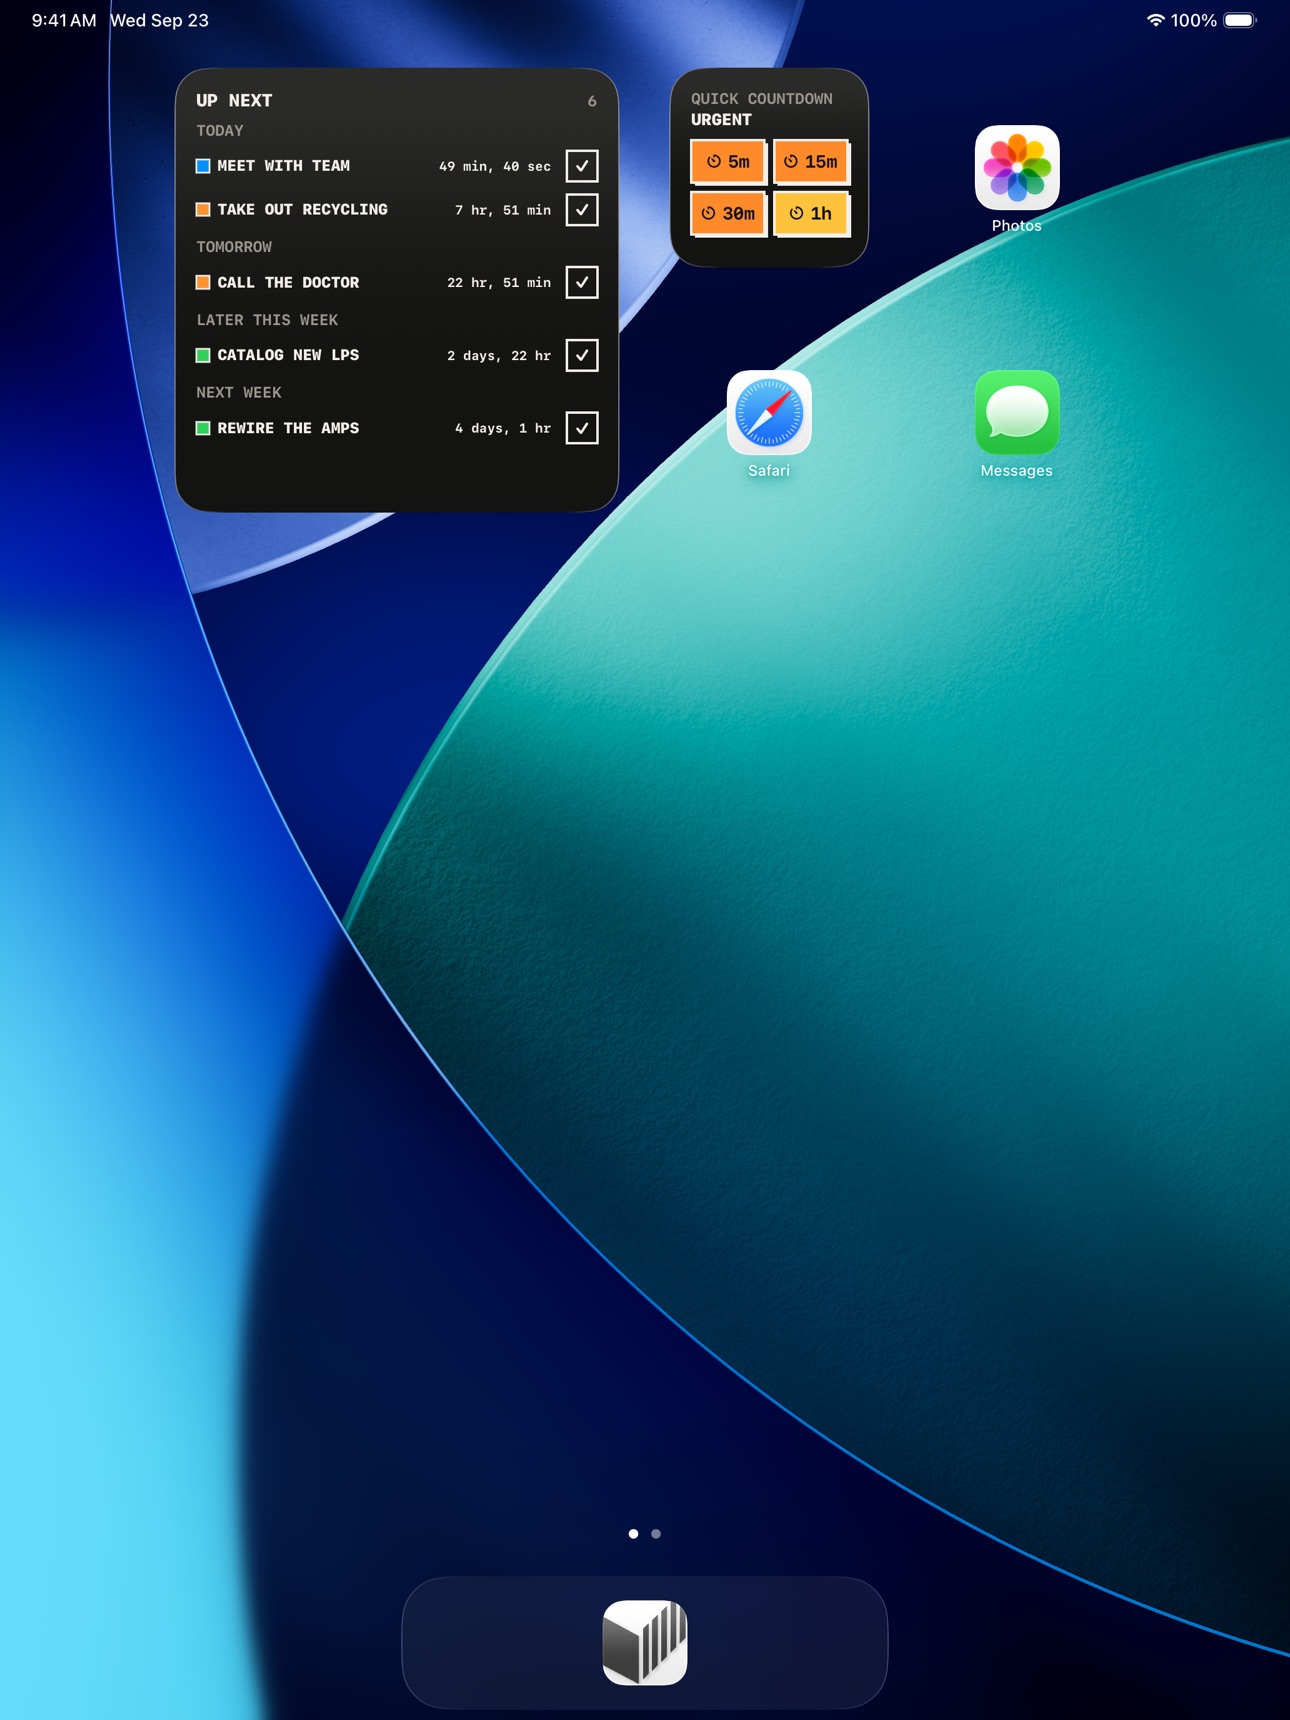The height and width of the screenshot is (1720, 1290).
Task: Switch to second home screen page dot
Action: [656, 1533]
